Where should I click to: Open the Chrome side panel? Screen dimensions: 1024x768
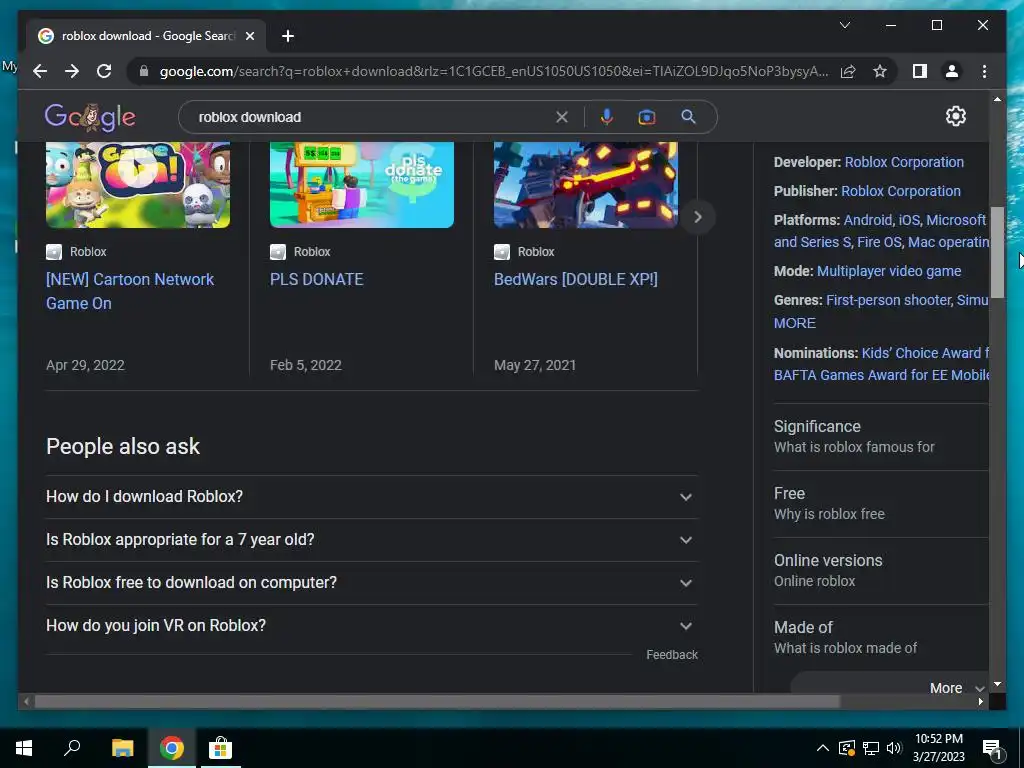pyautogui.click(x=920, y=71)
